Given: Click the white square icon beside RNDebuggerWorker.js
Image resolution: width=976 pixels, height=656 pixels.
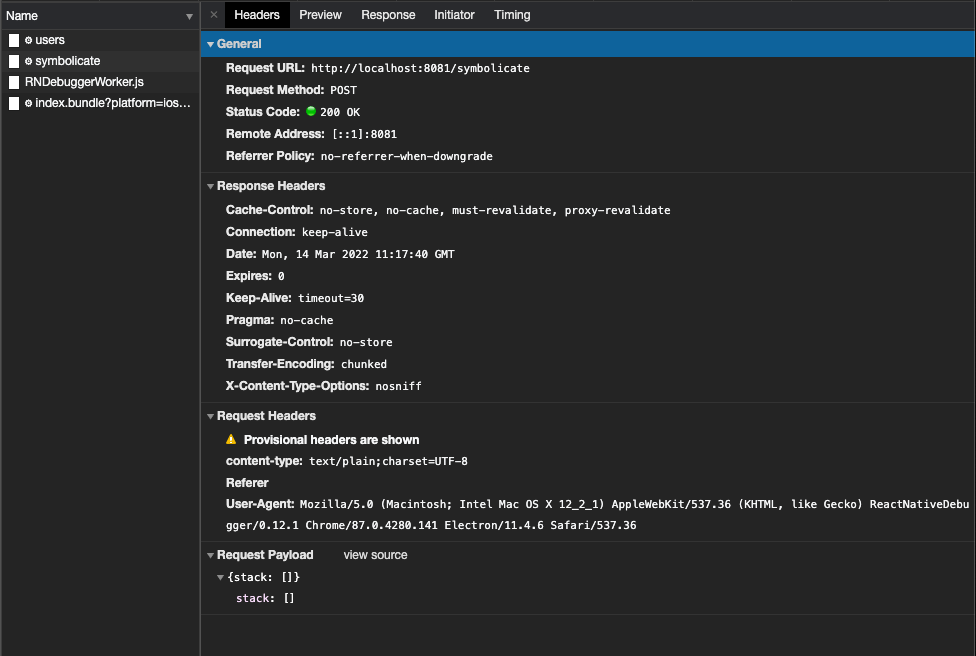Looking at the screenshot, I should coord(13,82).
